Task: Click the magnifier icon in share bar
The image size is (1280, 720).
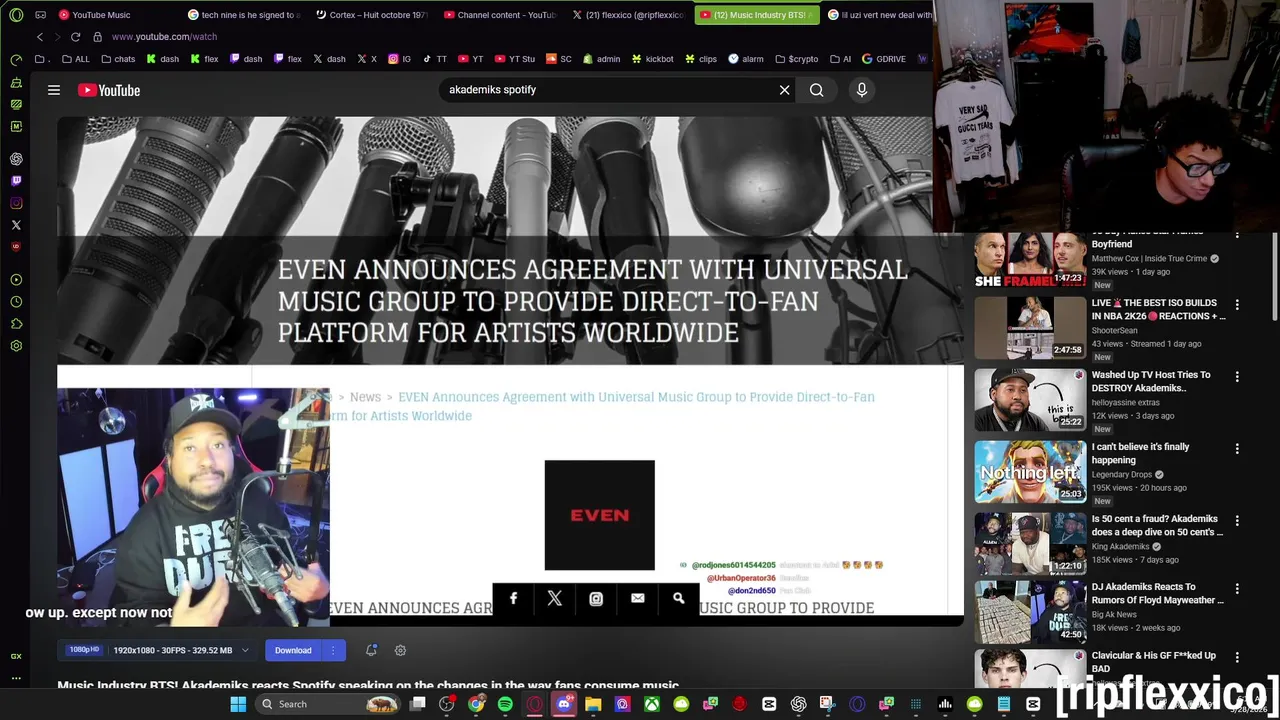Action: 679,598
